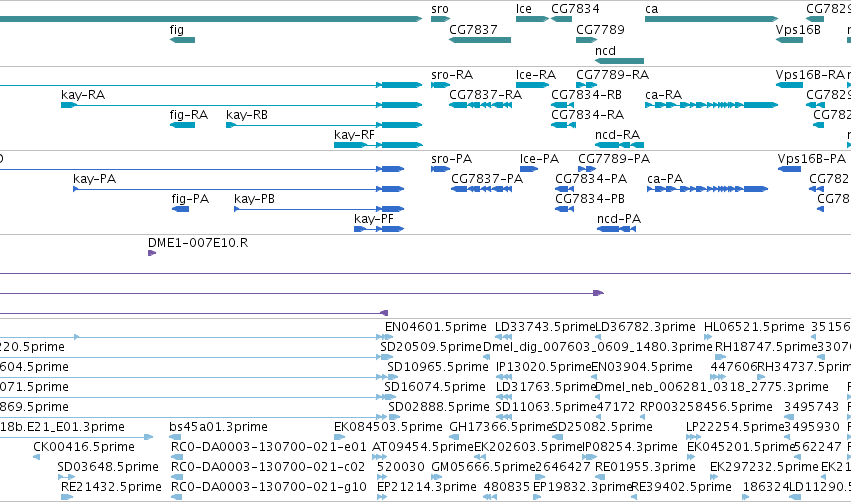The image size is (851, 502).
Task: Click the ncd gene label
Action: 605,51
